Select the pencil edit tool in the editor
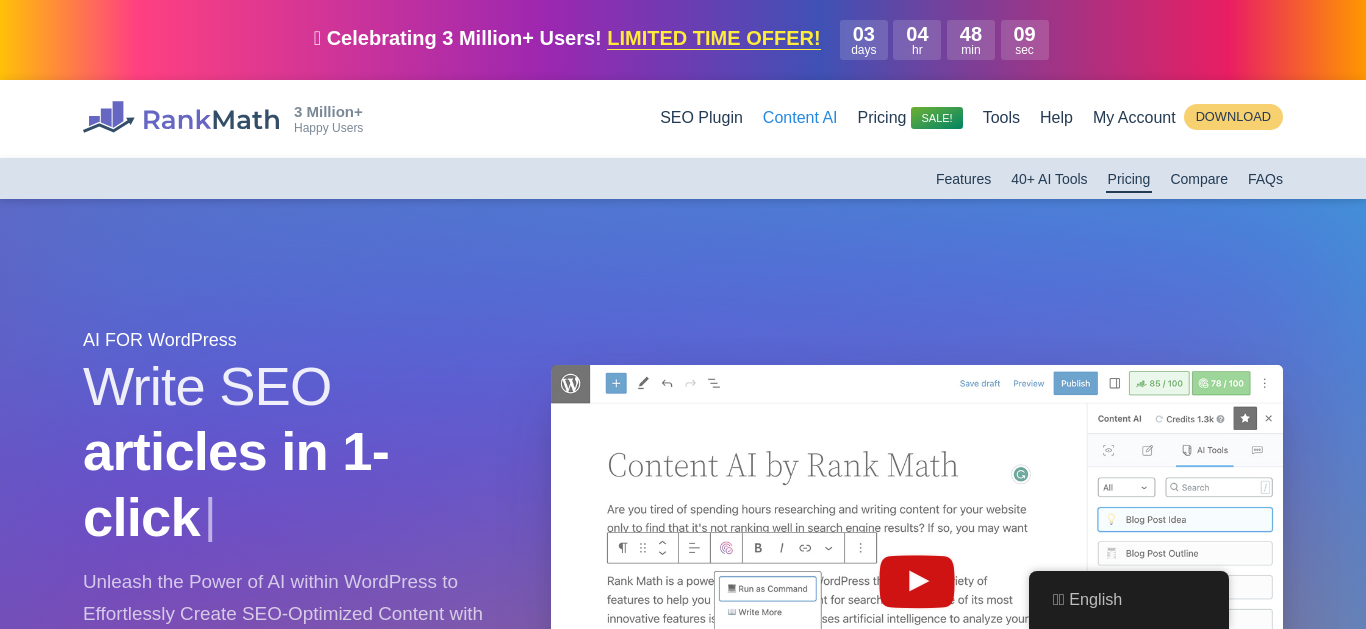 click(x=643, y=383)
